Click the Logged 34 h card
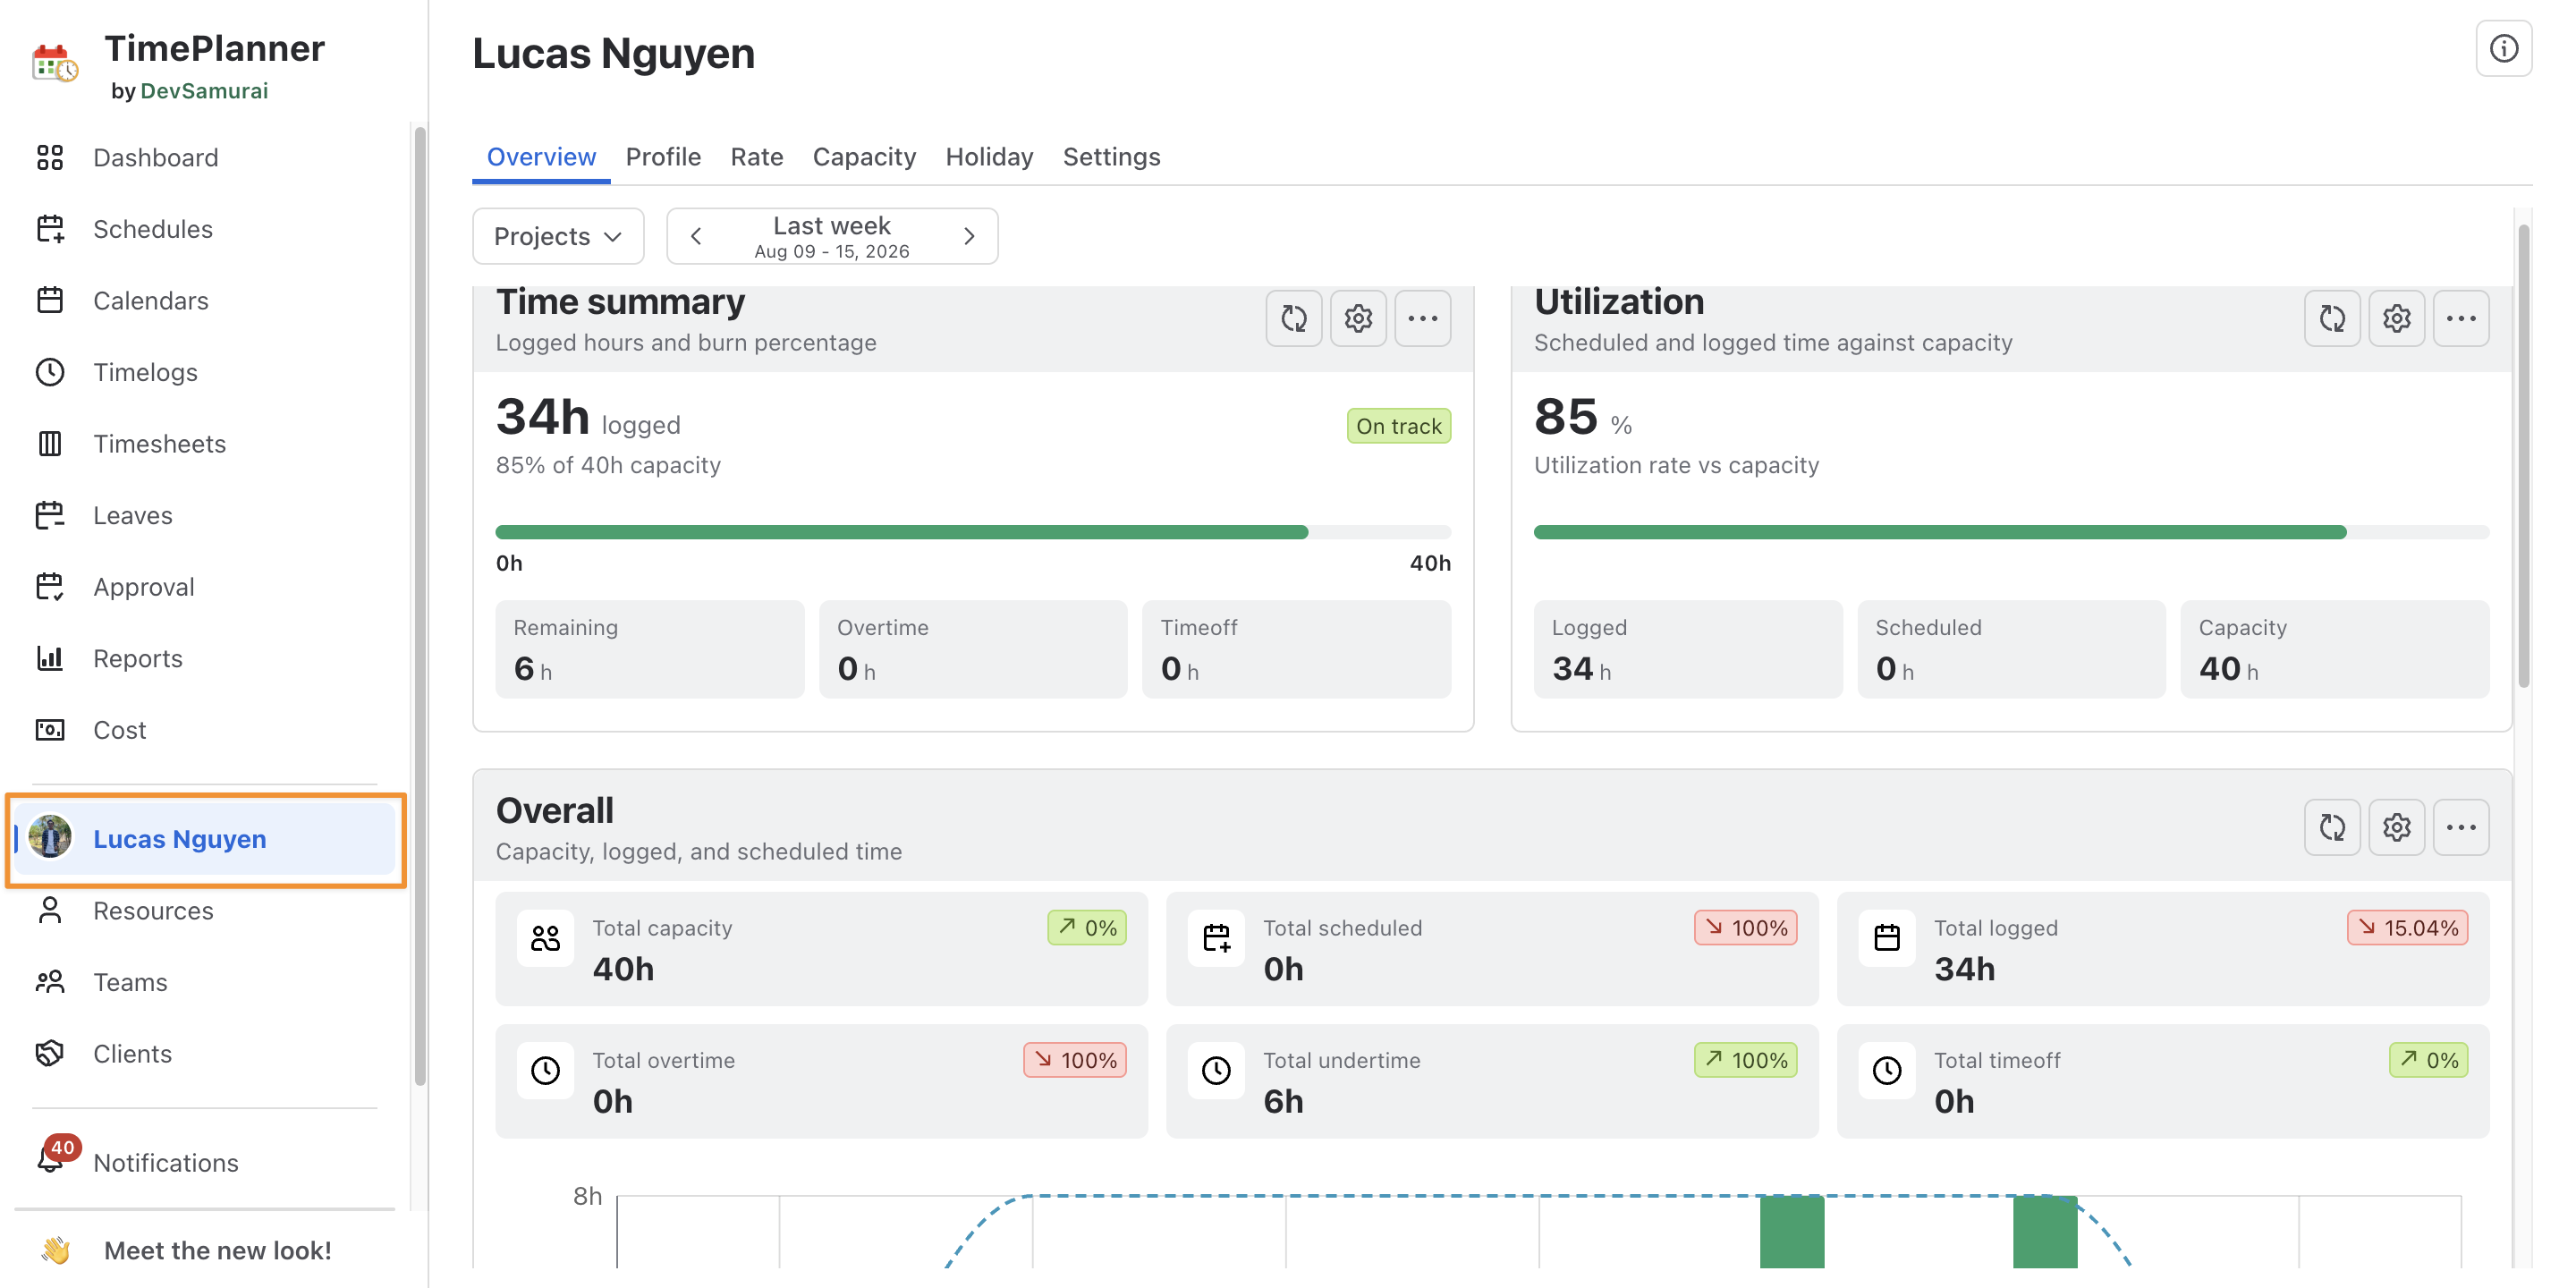The width and height of the screenshot is (2576, 1288). tap(1688, 649)
